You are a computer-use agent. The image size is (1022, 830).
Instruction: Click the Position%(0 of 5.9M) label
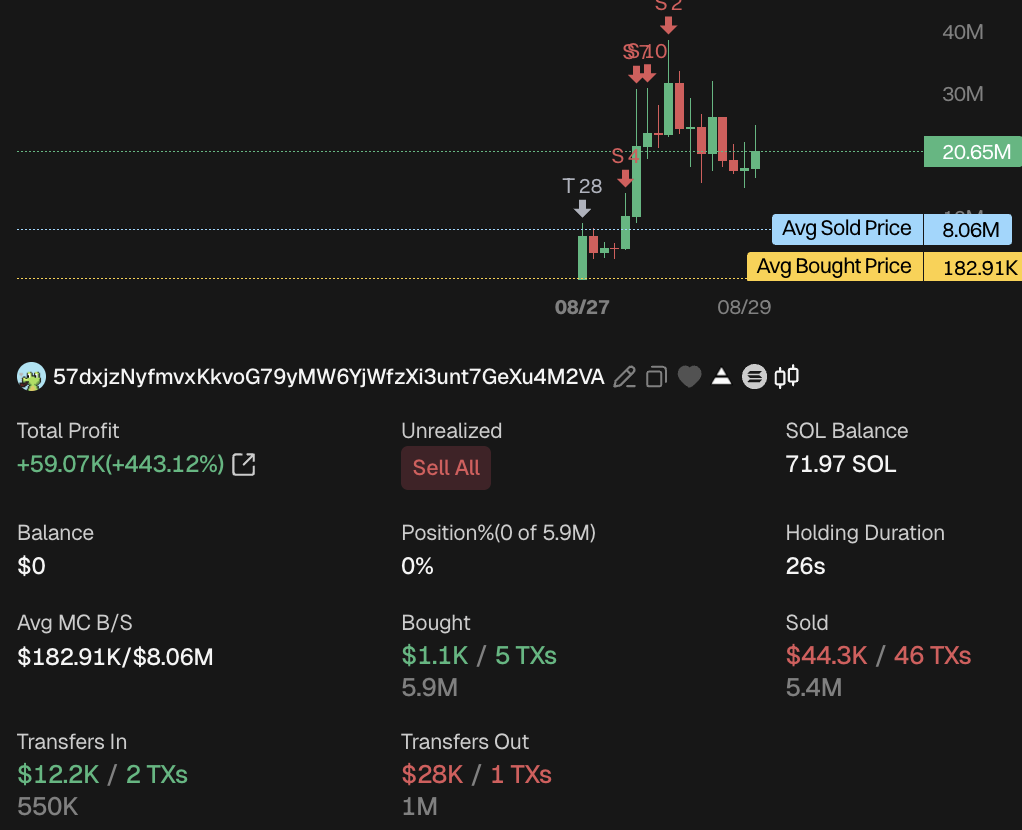499,533
